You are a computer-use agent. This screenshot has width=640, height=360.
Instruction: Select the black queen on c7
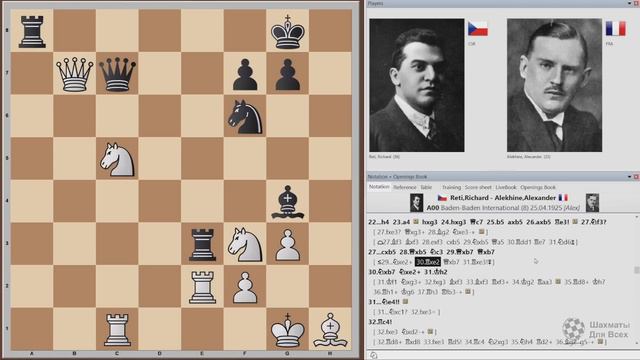pyautogui.click(x=118, y=74)
